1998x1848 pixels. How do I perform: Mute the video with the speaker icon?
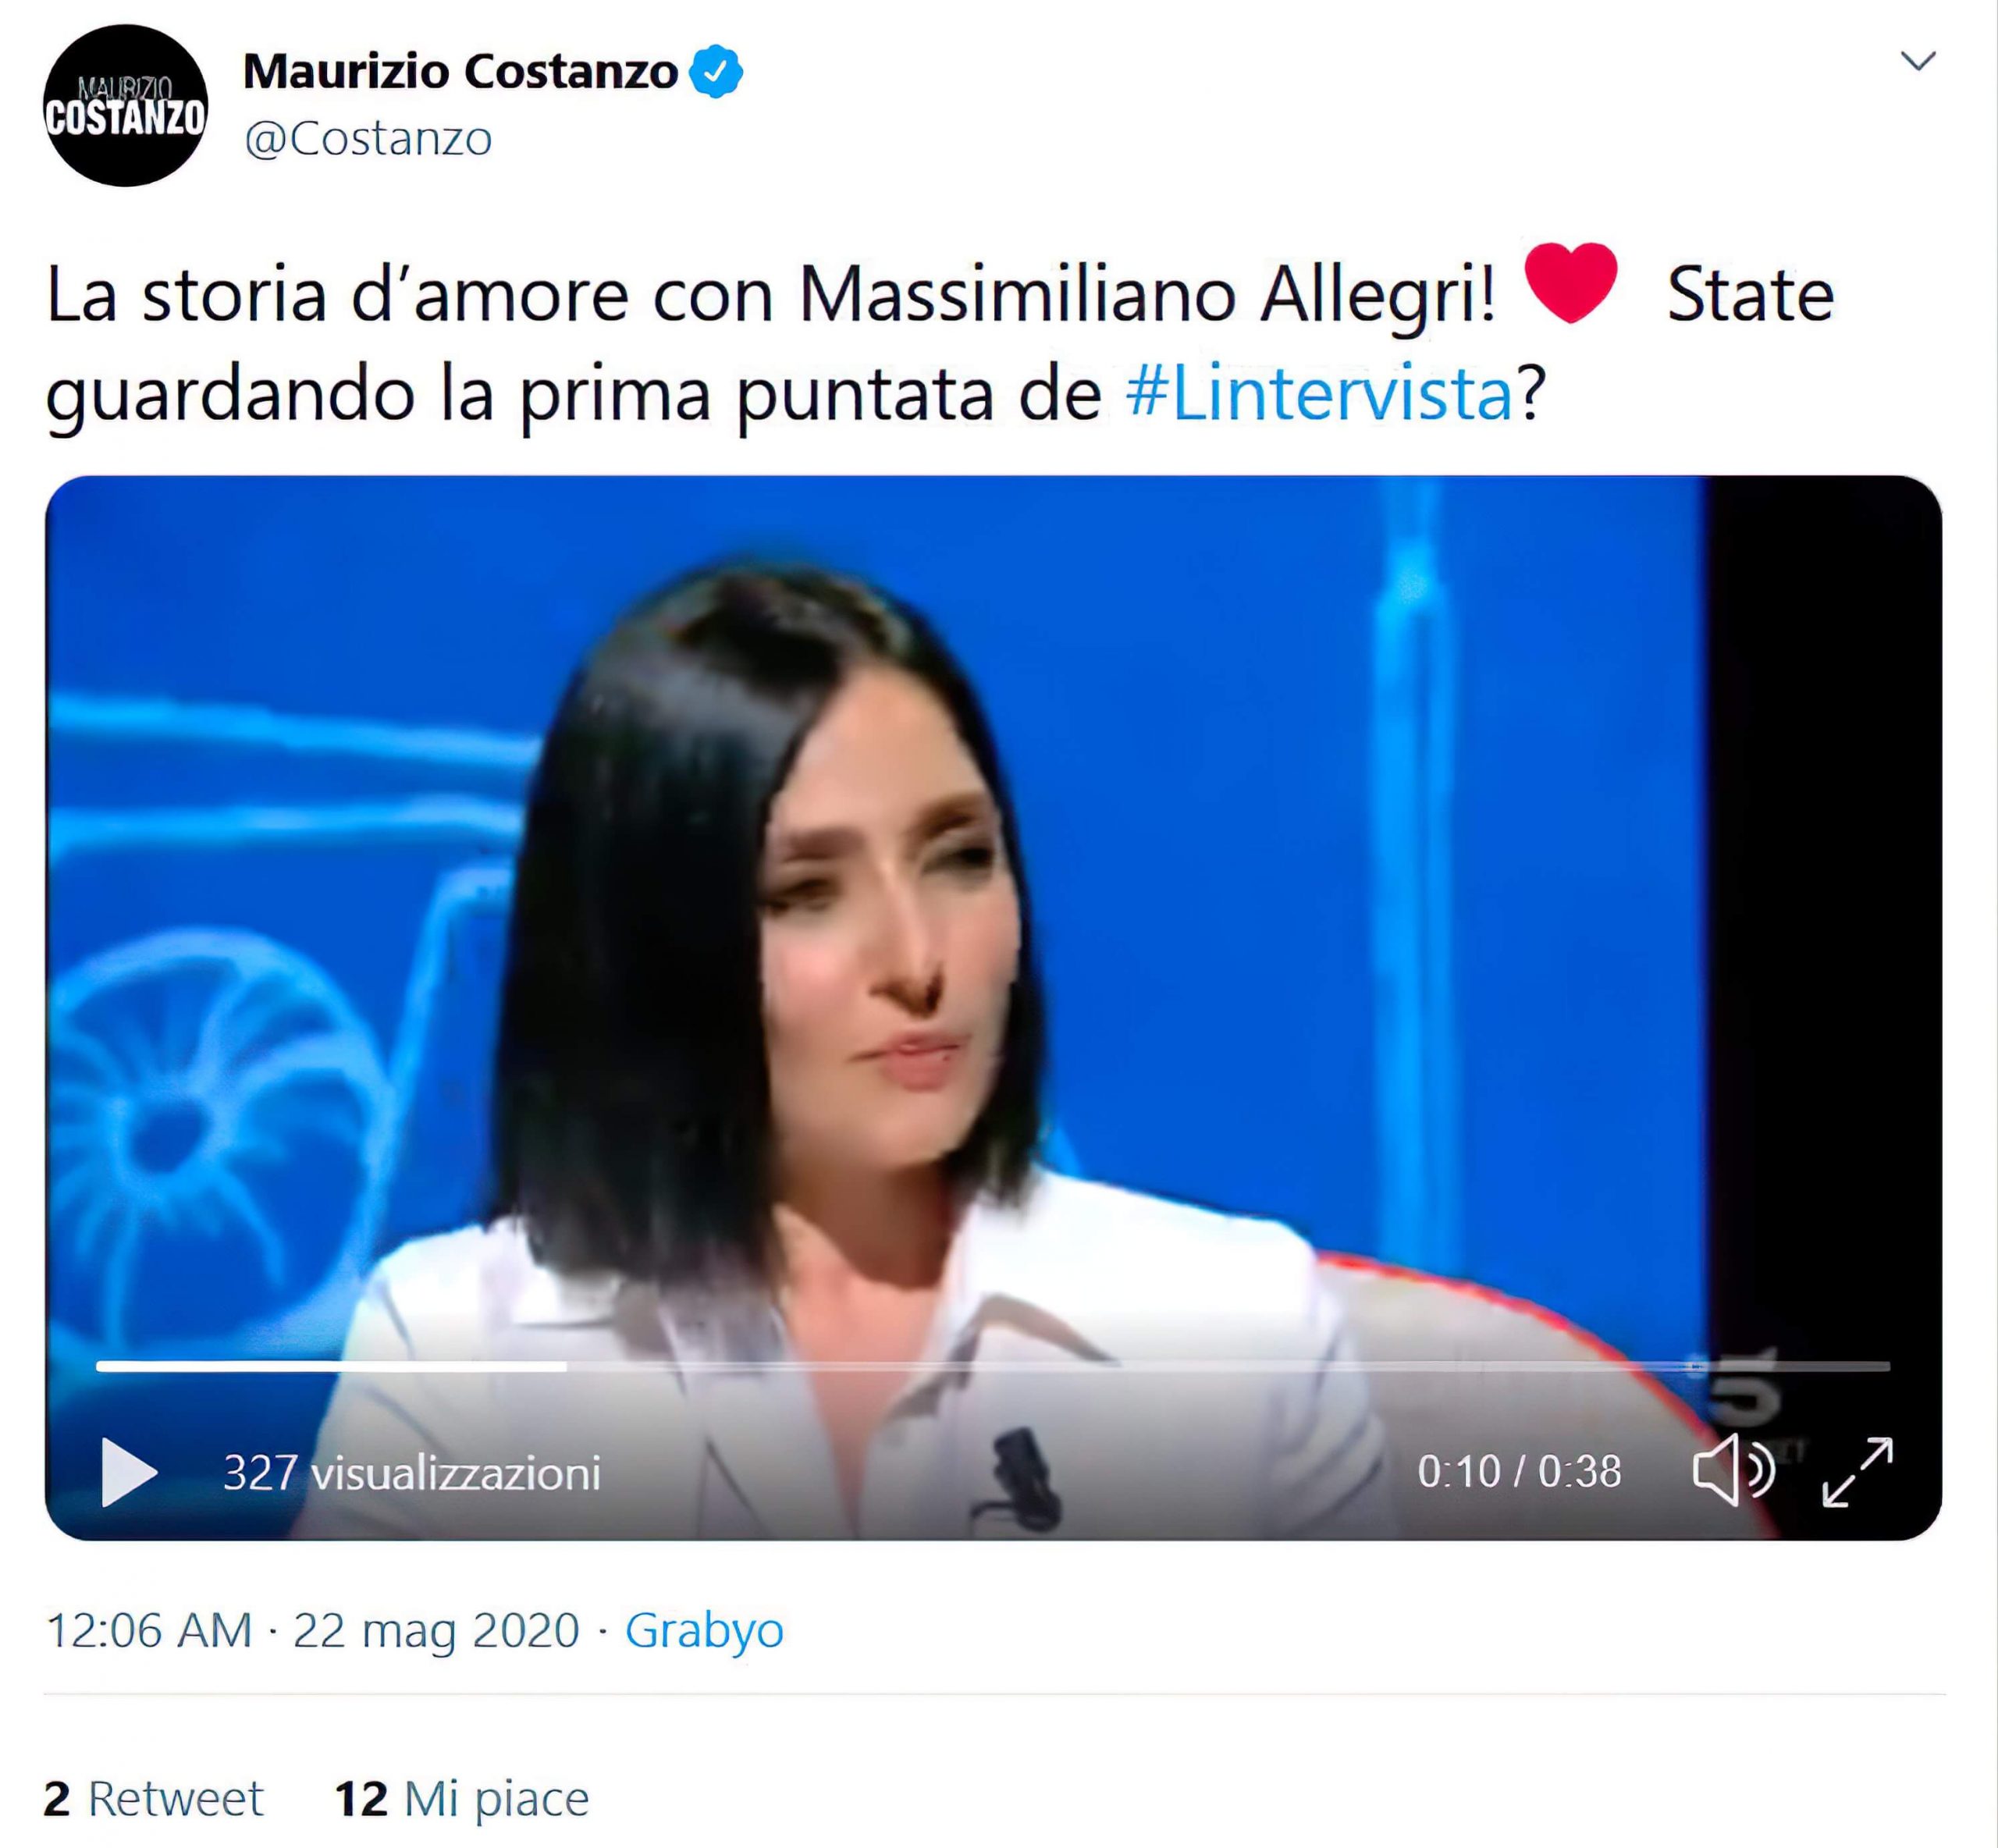point(1733,1470)
